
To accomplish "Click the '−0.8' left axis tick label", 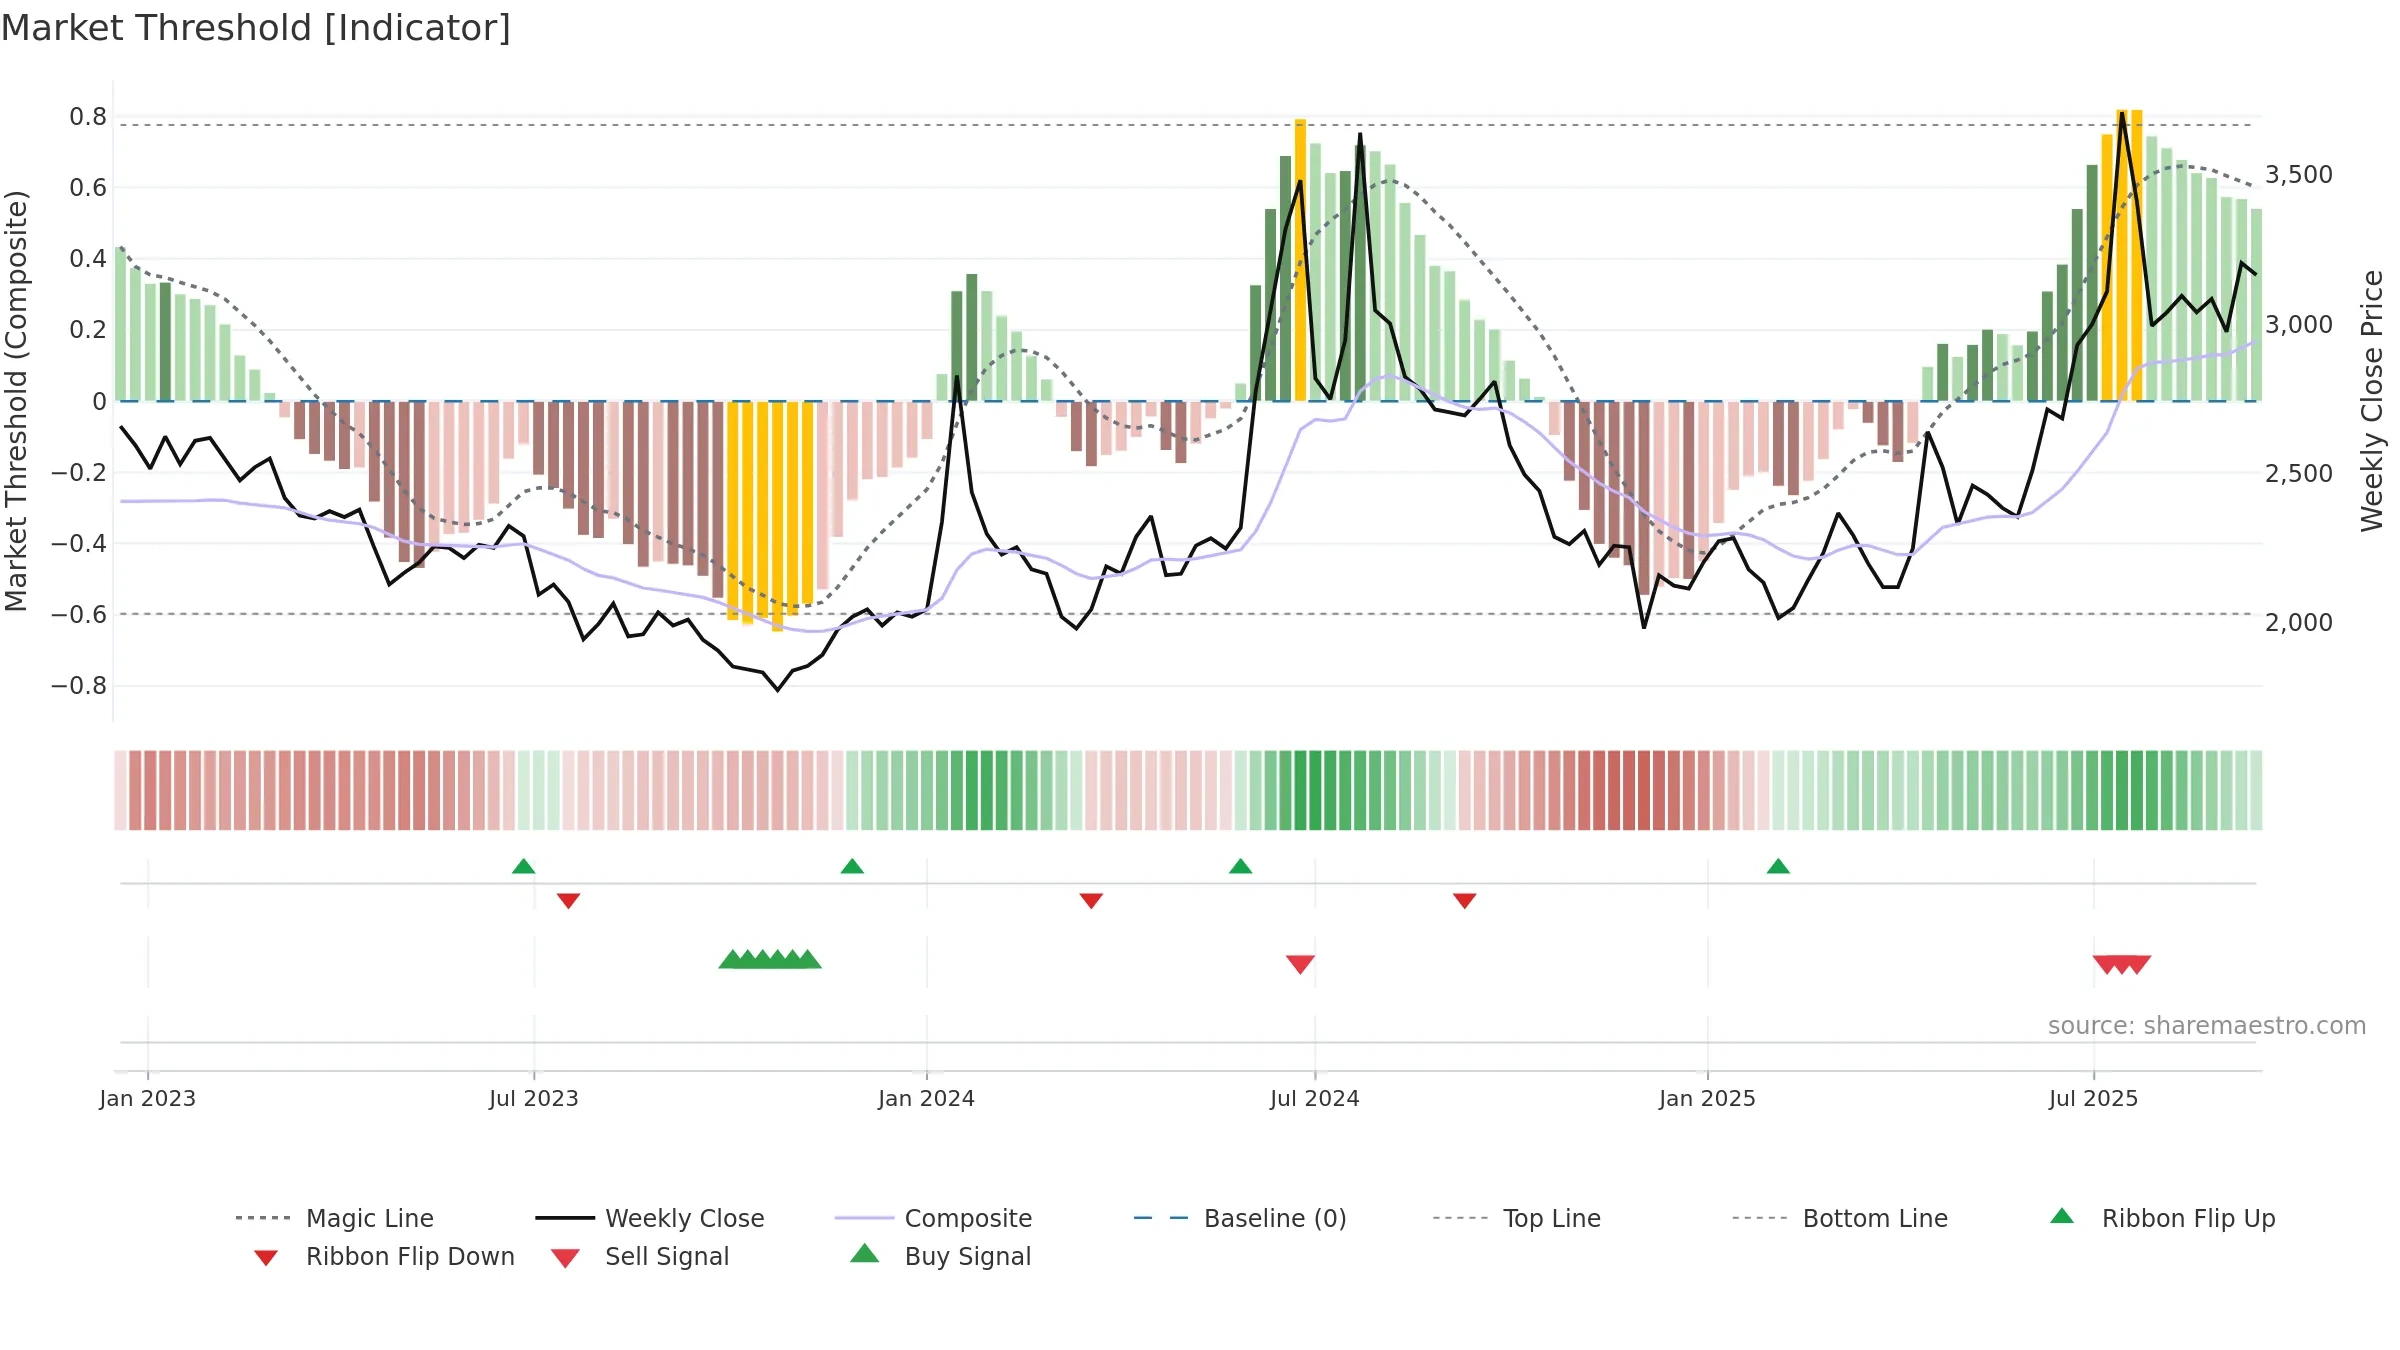I will [79, 686].
